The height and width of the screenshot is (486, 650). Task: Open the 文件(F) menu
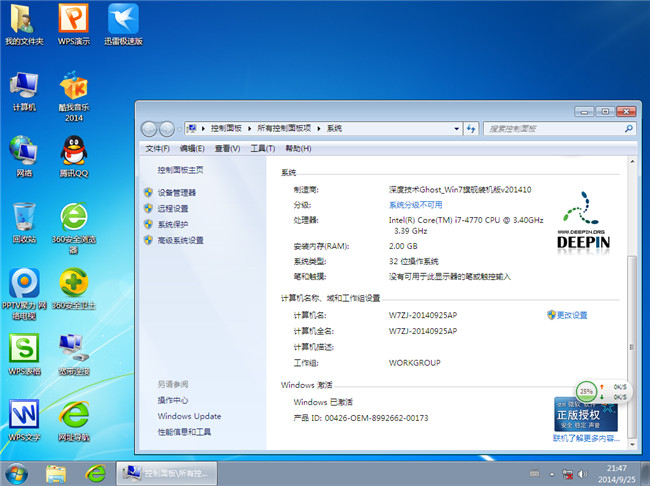(158, 148)
